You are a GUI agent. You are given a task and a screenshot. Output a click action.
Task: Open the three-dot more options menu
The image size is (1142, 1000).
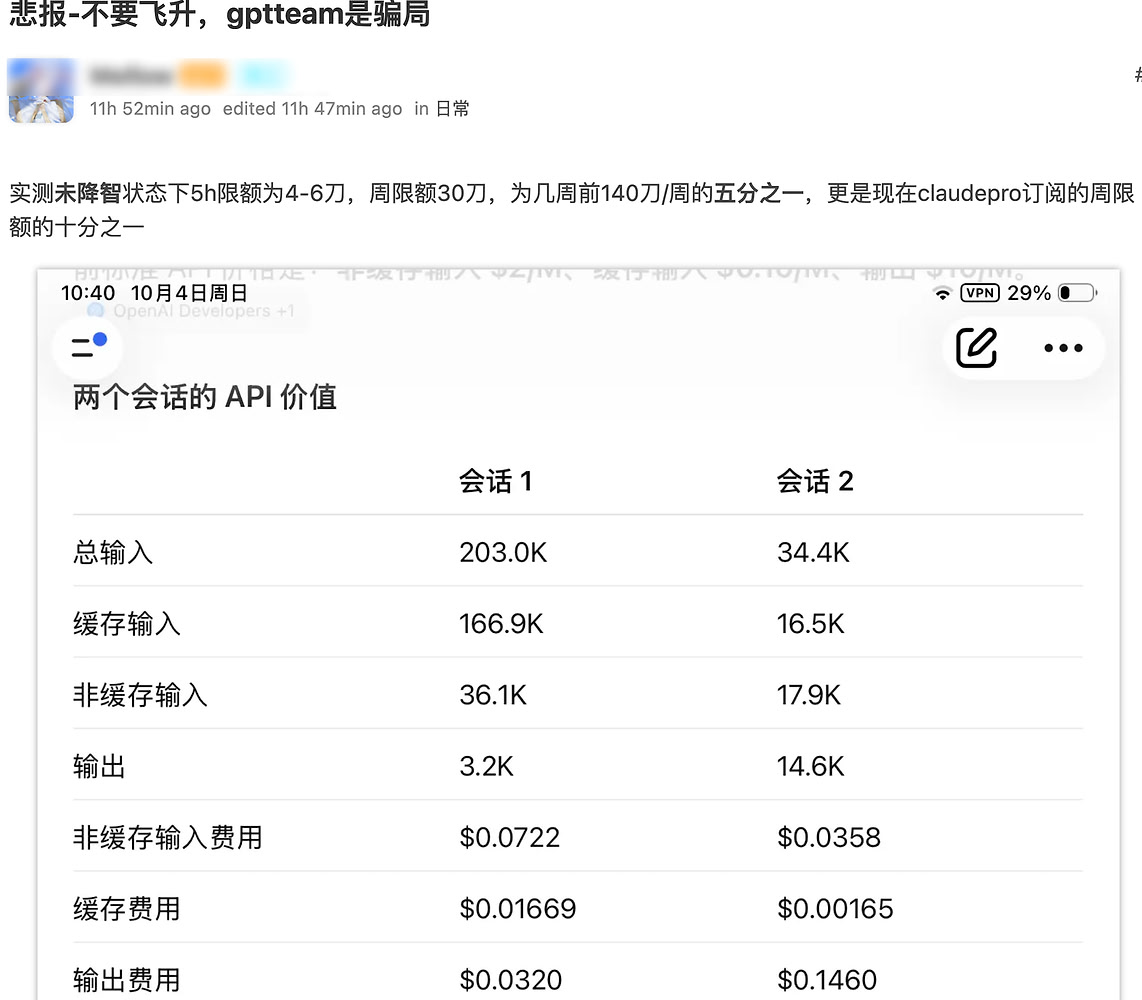pos(1063,348)
